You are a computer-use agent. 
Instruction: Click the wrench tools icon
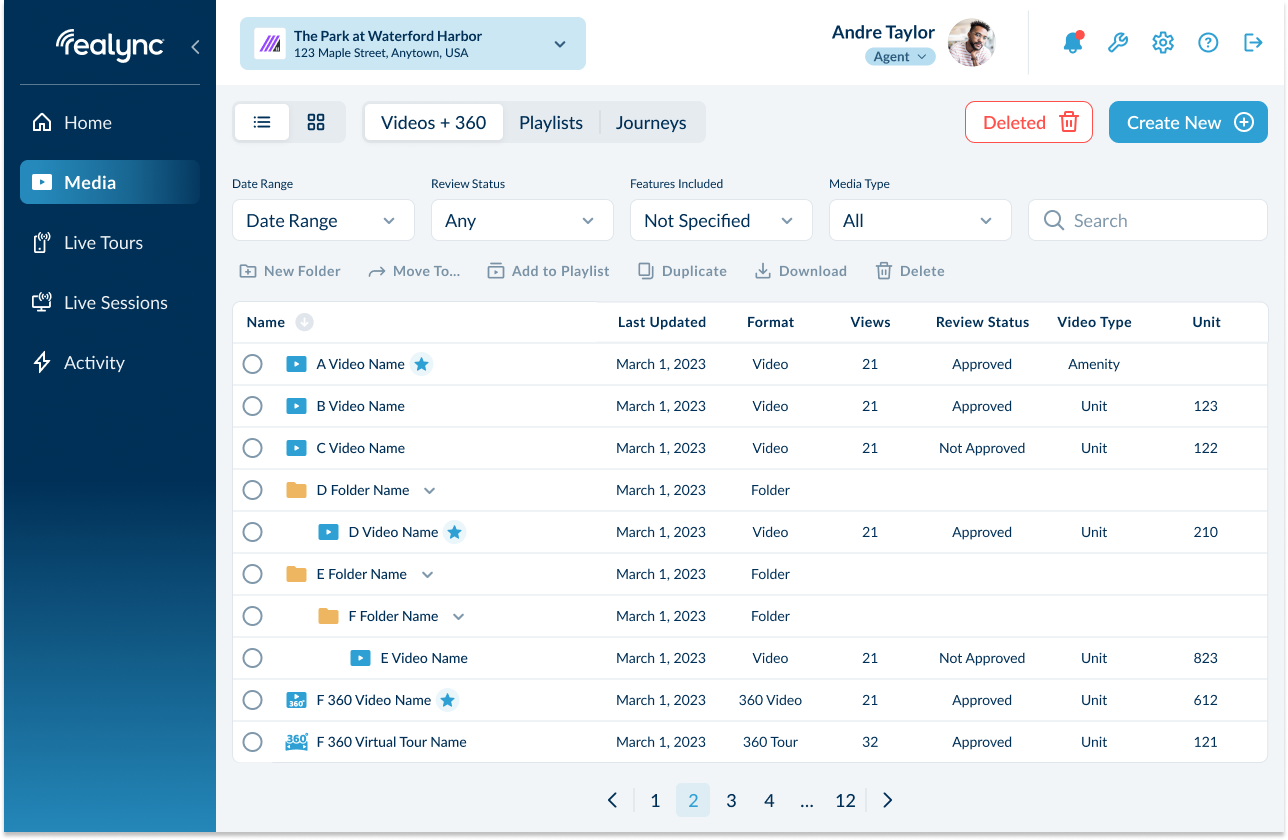1118,42
